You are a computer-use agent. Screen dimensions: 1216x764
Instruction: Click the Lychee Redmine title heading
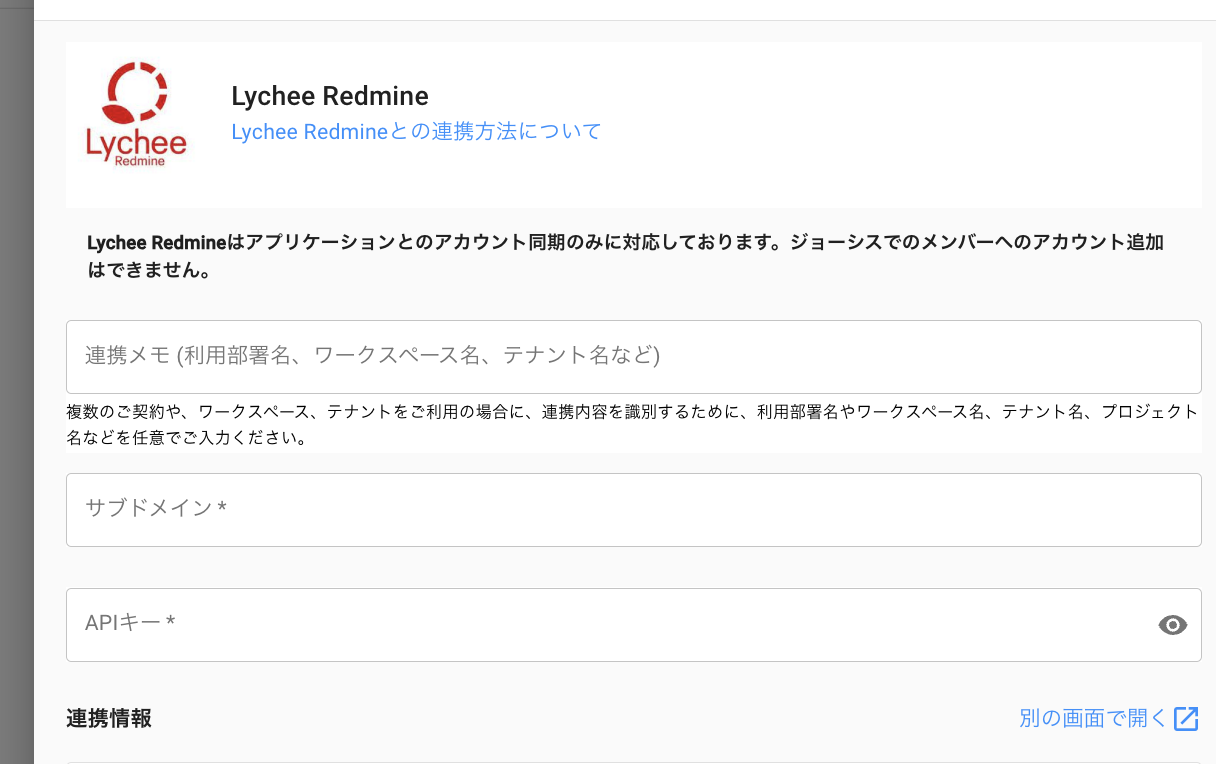329,96
